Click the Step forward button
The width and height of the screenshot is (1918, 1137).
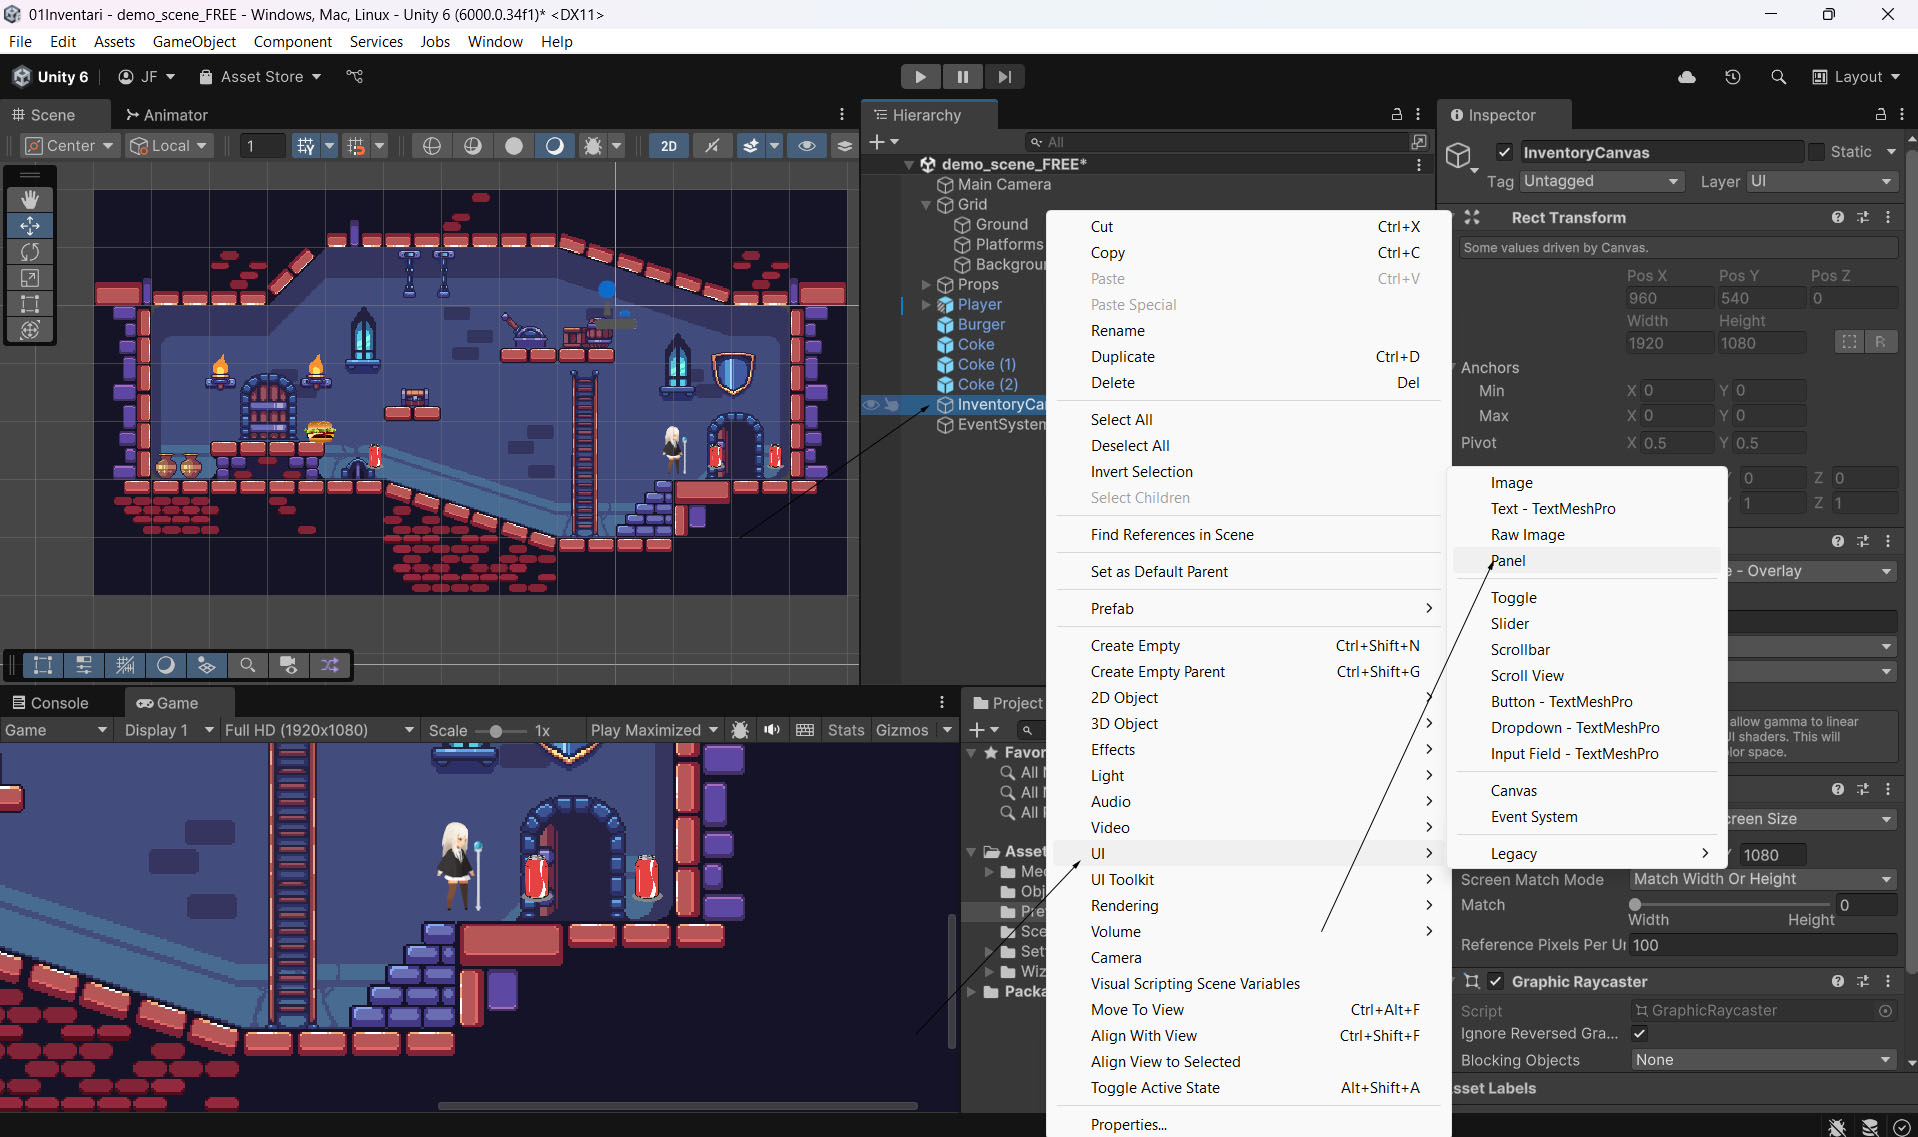point(1004,77)
